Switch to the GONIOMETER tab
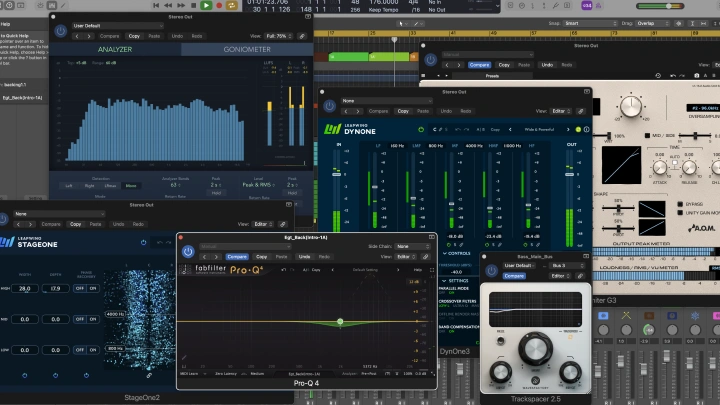Screen dimensions: 720x405 coord(247,49)
